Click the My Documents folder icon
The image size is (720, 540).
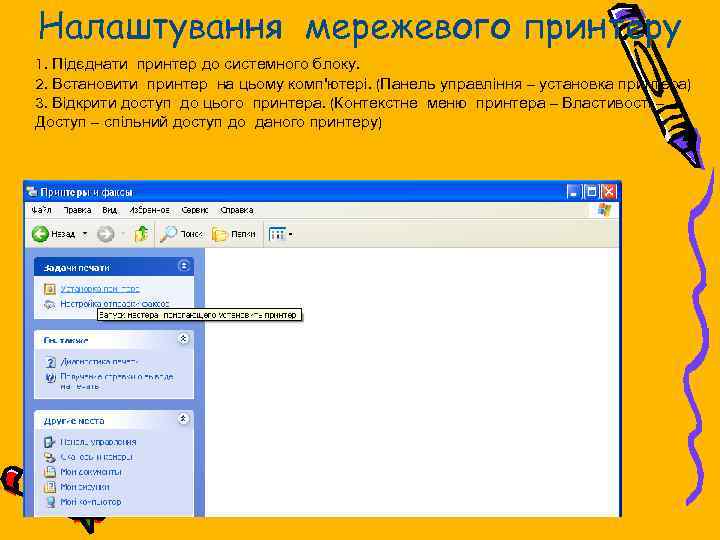coord(50,472)
